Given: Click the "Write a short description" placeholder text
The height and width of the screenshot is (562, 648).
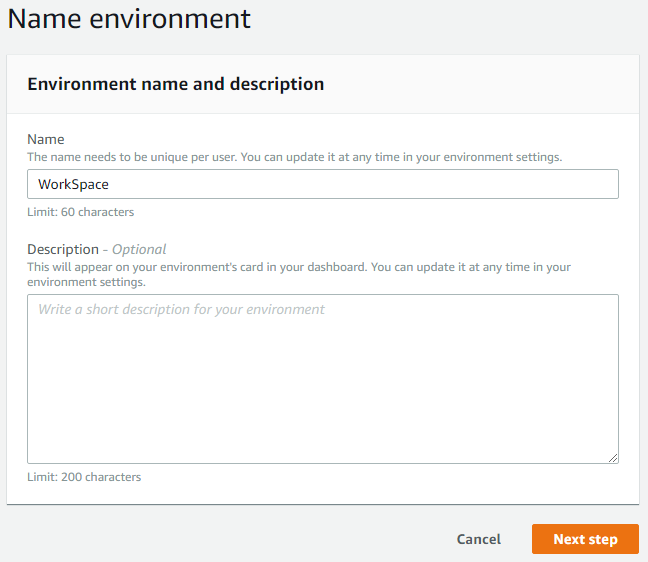Looking at the screenshot, I should coord(181,310).
